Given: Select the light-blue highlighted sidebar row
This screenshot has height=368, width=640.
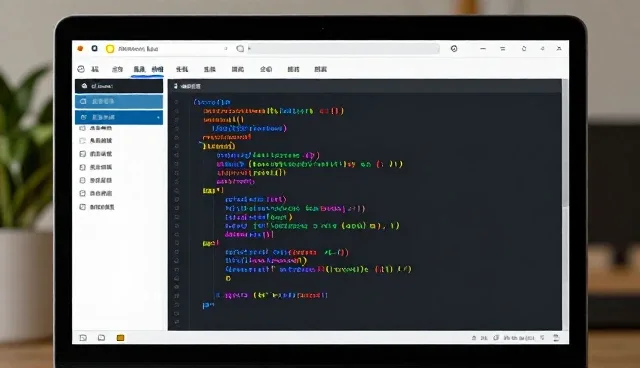Looking at the screenshot, I should [x=119, y=101].
